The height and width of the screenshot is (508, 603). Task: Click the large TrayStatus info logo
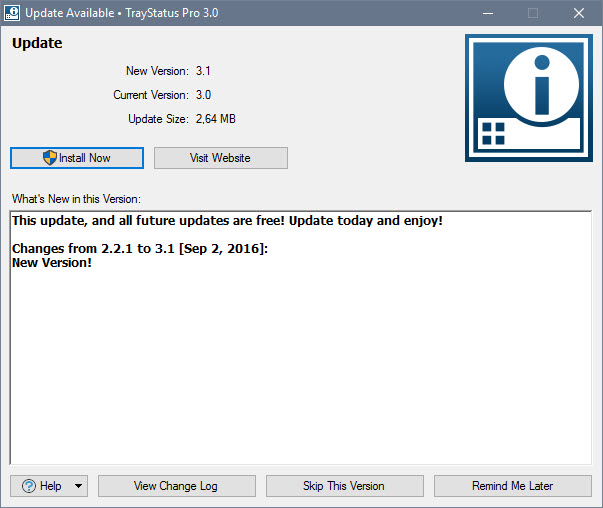pos(529,98)
